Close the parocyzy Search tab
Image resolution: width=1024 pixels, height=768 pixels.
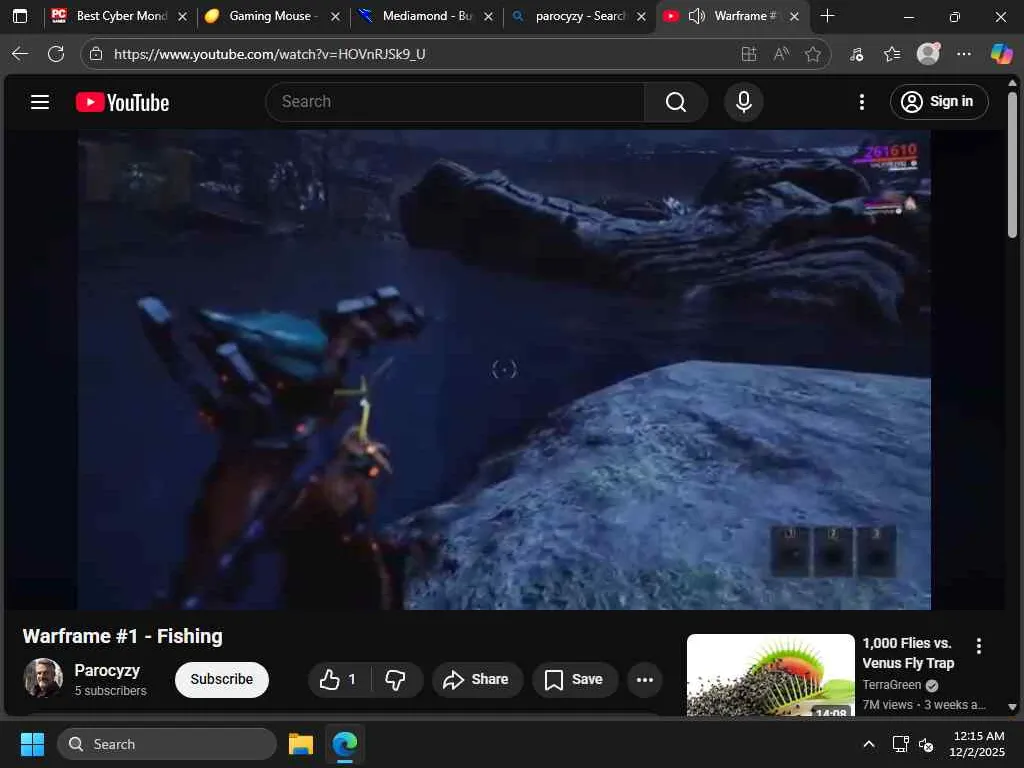point(641,16)
